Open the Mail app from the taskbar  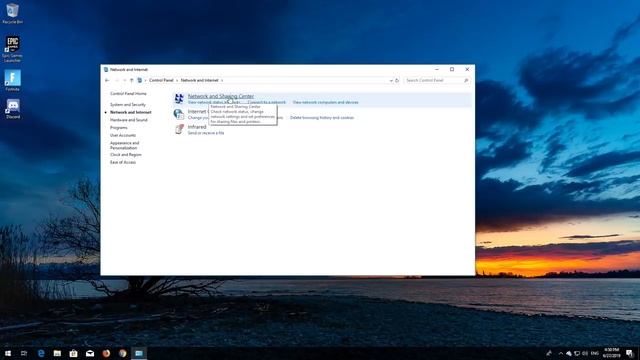click(90, 353)
